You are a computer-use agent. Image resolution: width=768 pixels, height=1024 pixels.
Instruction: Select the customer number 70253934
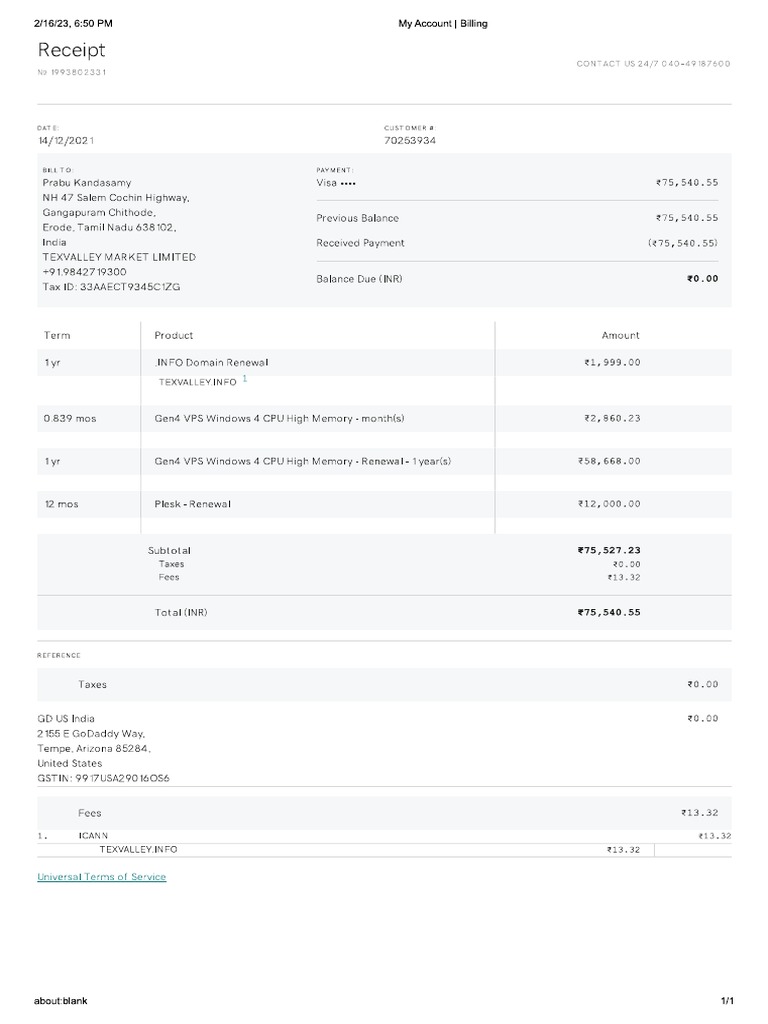[x=410, y=141]
